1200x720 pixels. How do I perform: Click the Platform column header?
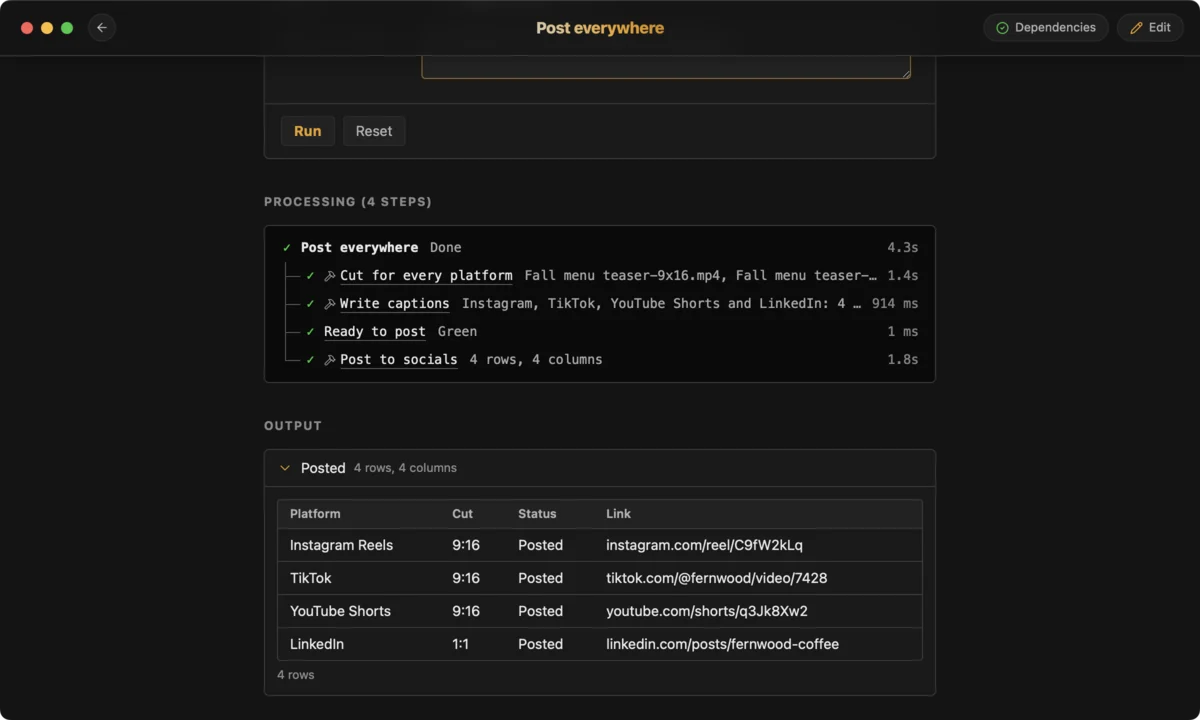(315, 513)
